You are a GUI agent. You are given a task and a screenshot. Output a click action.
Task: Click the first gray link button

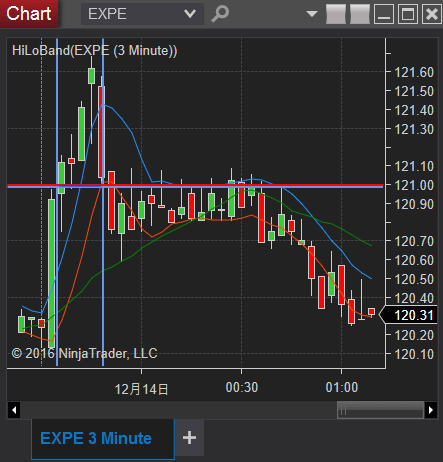point(336,14)
